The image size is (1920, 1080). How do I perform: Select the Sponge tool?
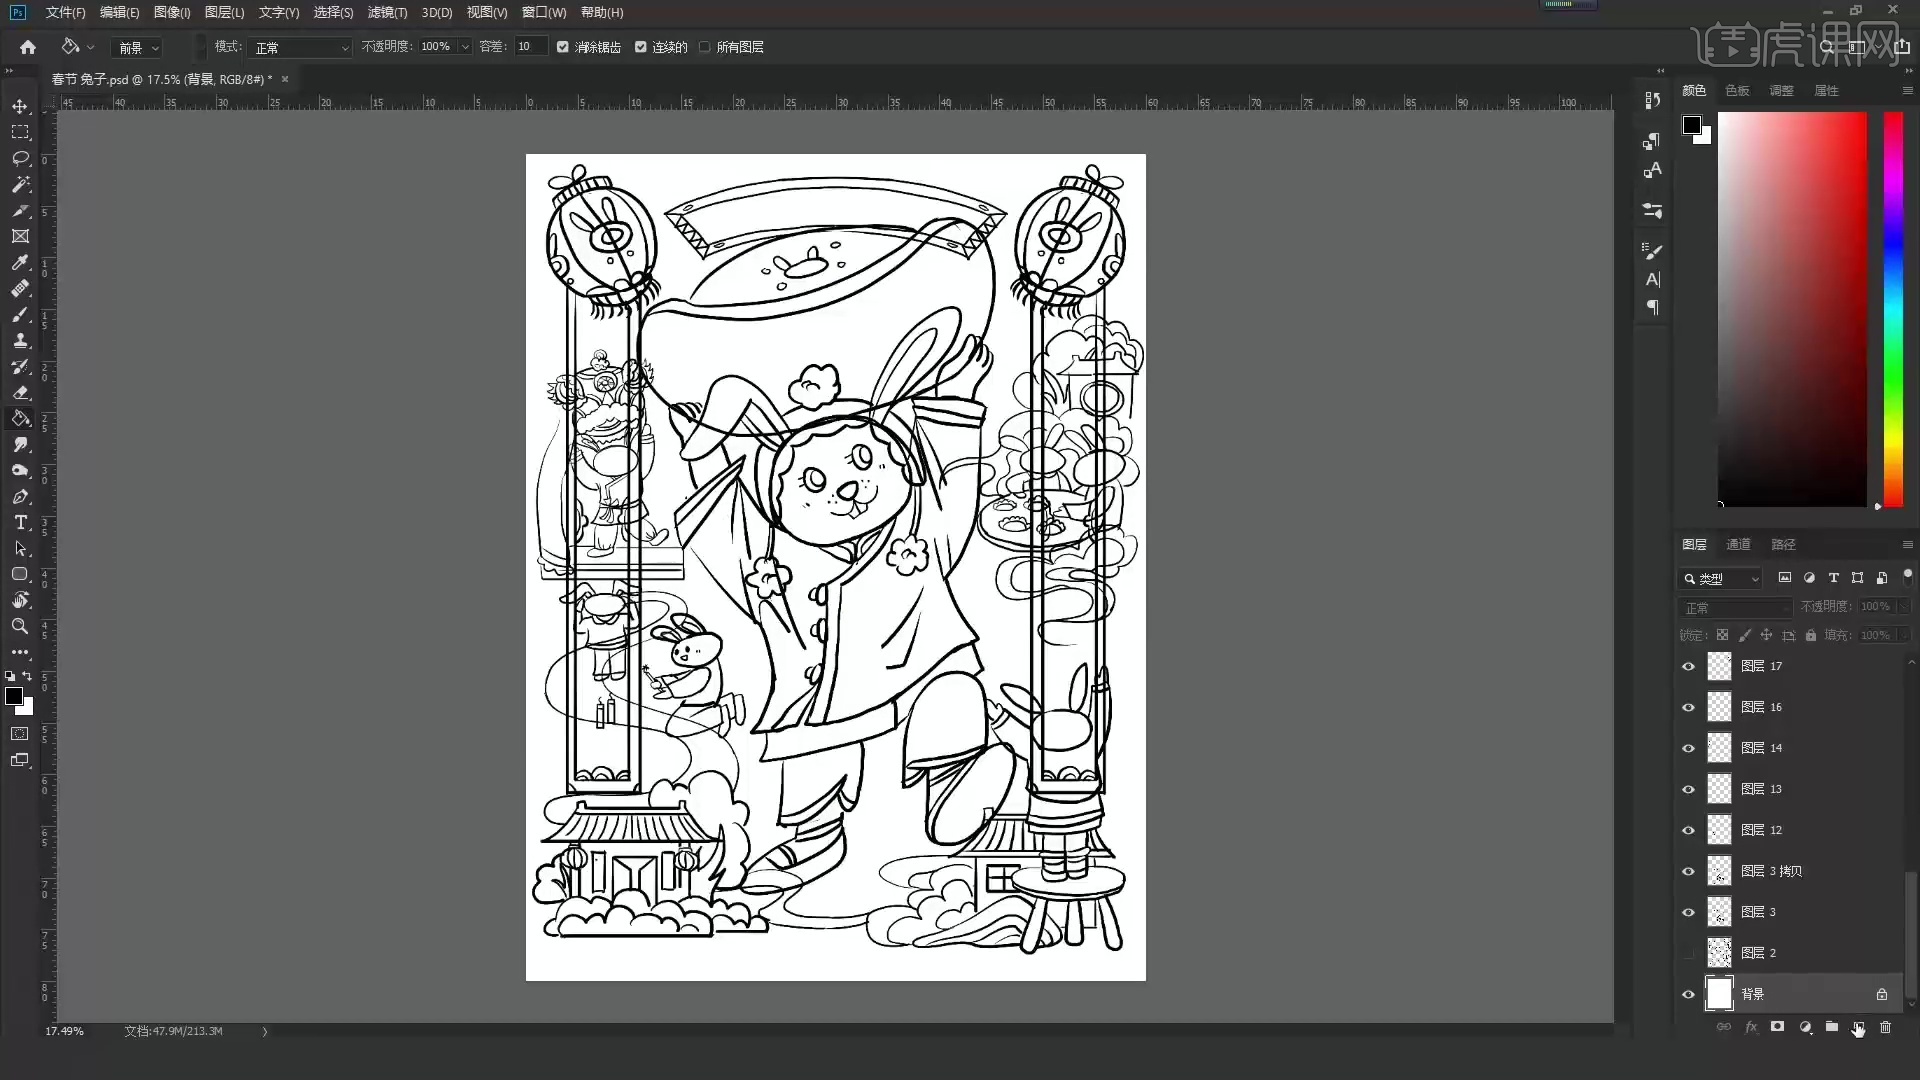click(x=20, y=470)
